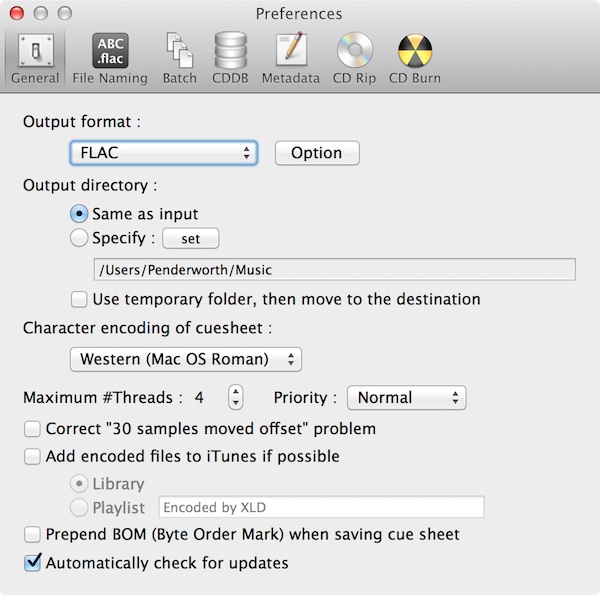This screenshot has width=600, height=595.
Task: Open the Priority Normal dropdown
Action: click(x=407, y=398)
